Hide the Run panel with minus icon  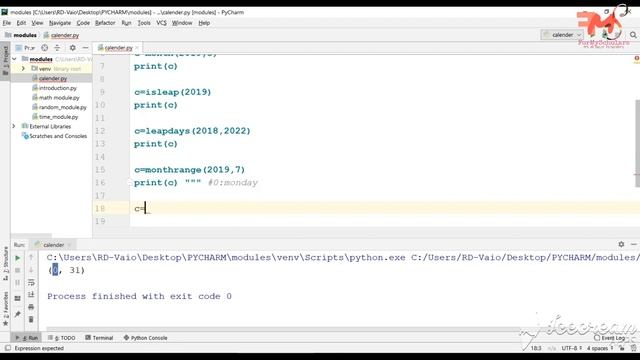click(633, 244)
